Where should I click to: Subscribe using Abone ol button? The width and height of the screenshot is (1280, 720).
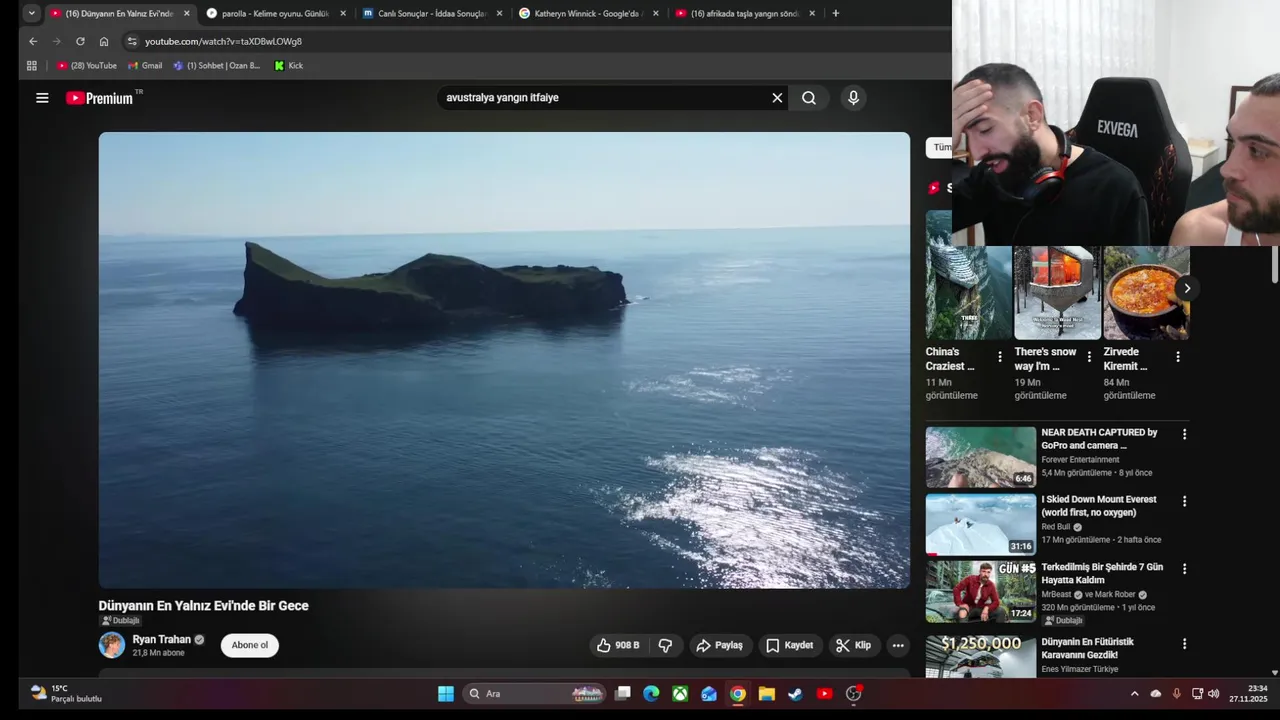click(250, 645)
